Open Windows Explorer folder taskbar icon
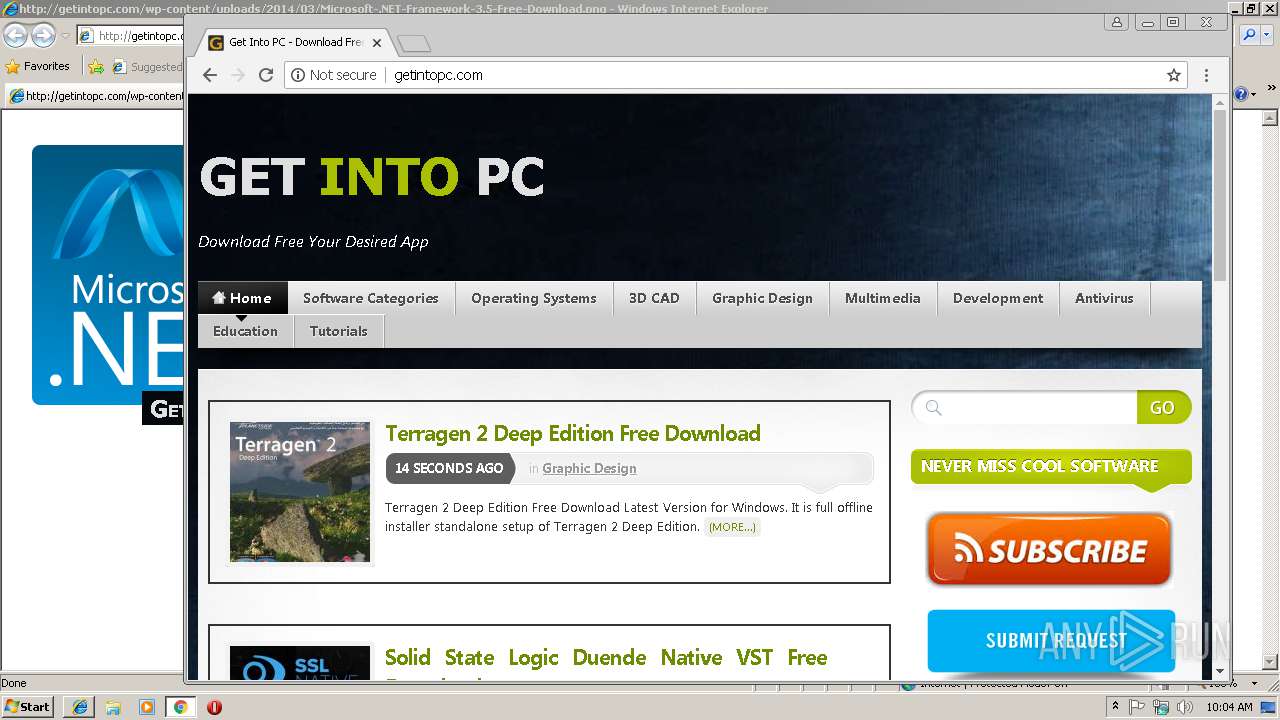 point(113,706)
